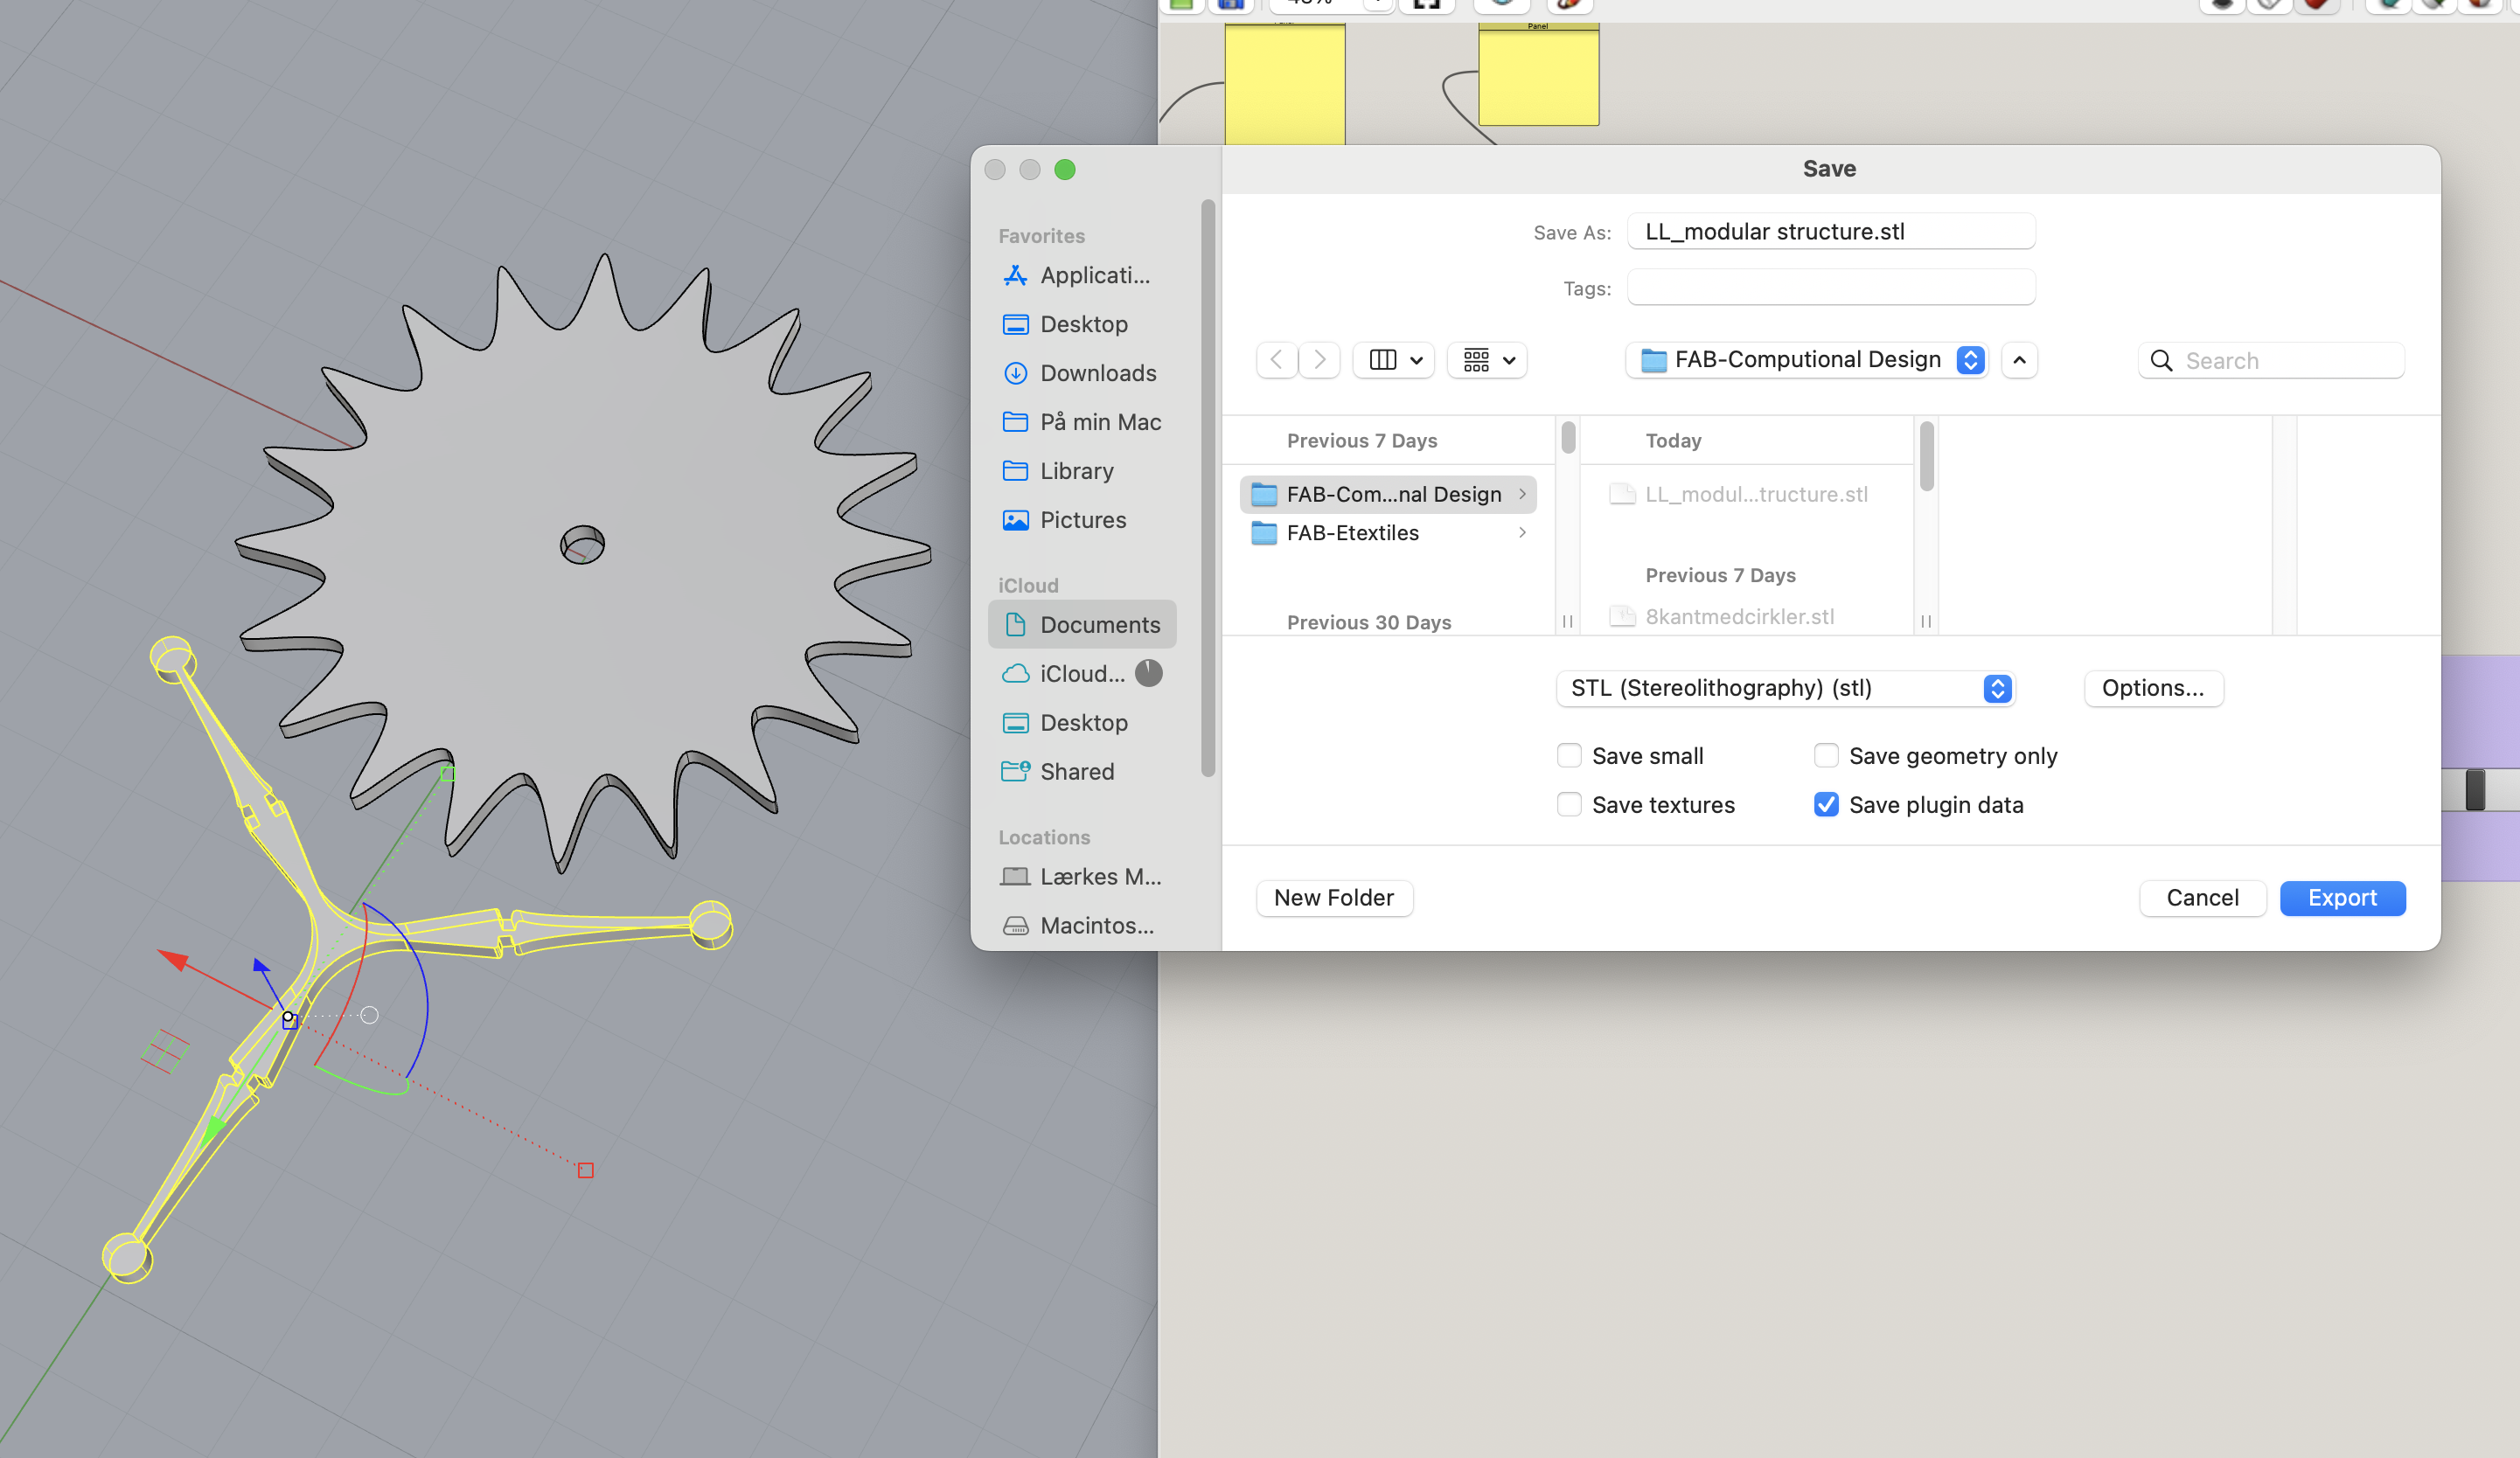Click the forward navigation arrow
Image resolution: width=2520 pixels, height=1458 pixels.
pos(1320,360)
